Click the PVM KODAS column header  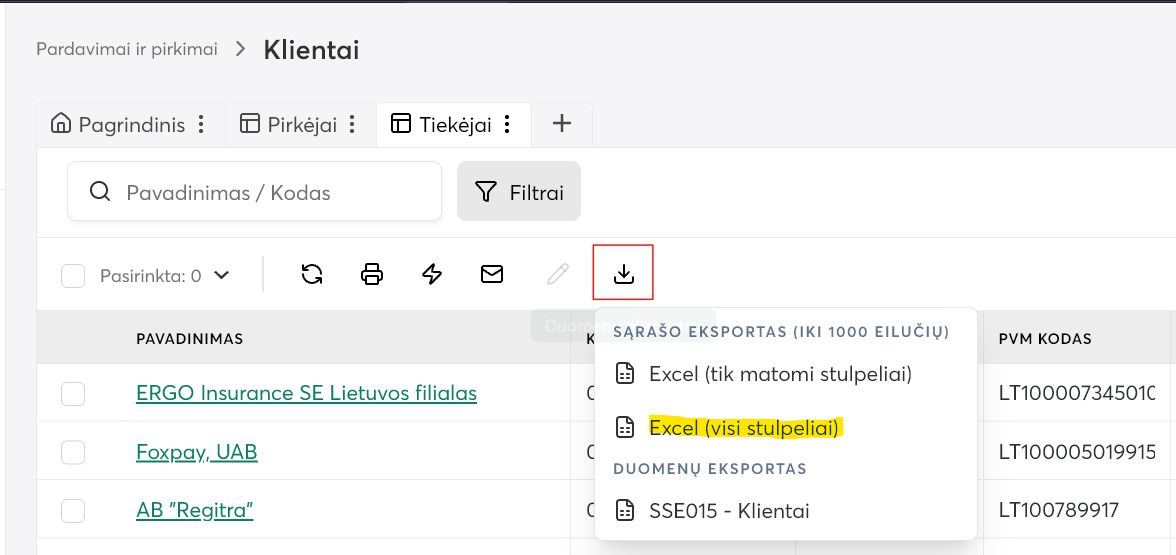(x=1045, y=339)
